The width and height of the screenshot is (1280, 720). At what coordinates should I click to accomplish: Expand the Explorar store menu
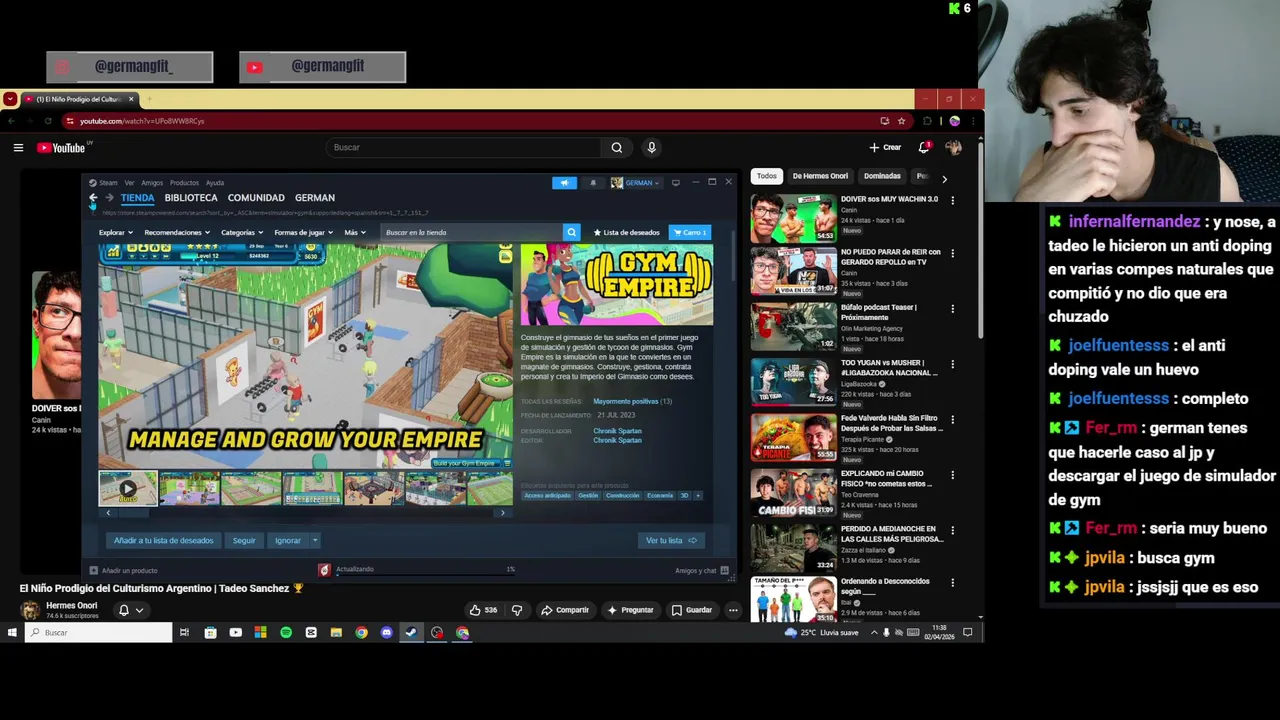[114, 232]
